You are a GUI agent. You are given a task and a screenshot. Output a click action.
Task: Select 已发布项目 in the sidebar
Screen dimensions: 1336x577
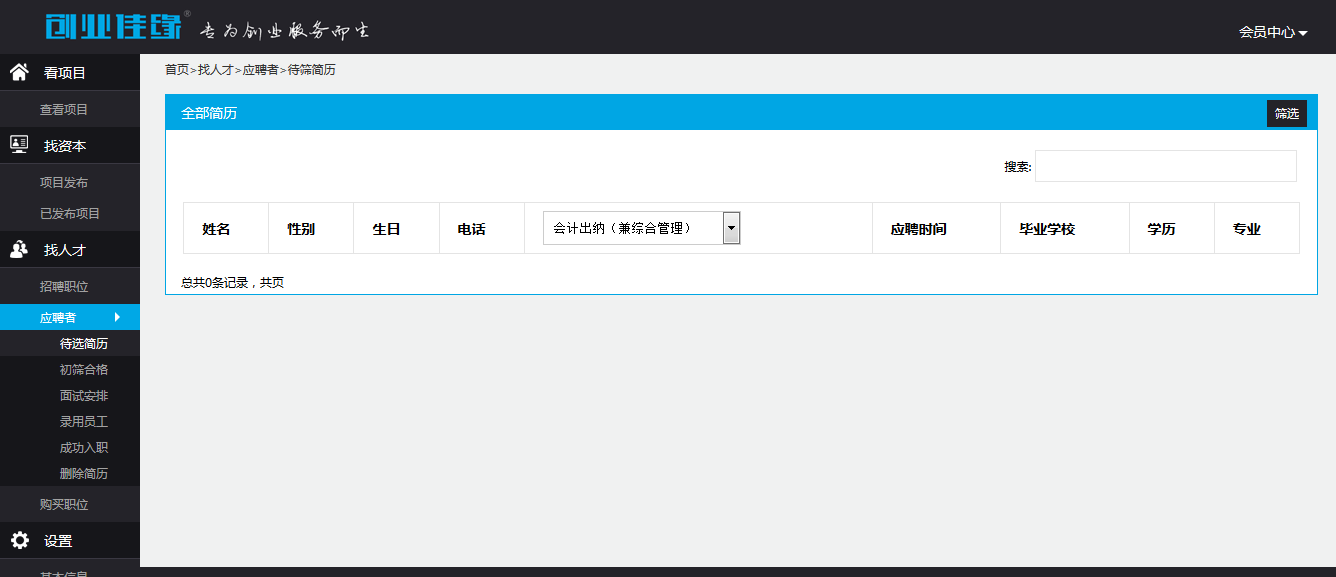click(x=70, y=214)
